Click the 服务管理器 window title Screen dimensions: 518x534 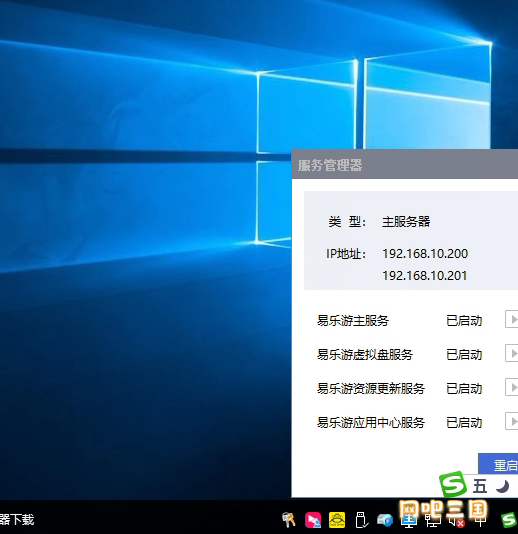(330, 165)
